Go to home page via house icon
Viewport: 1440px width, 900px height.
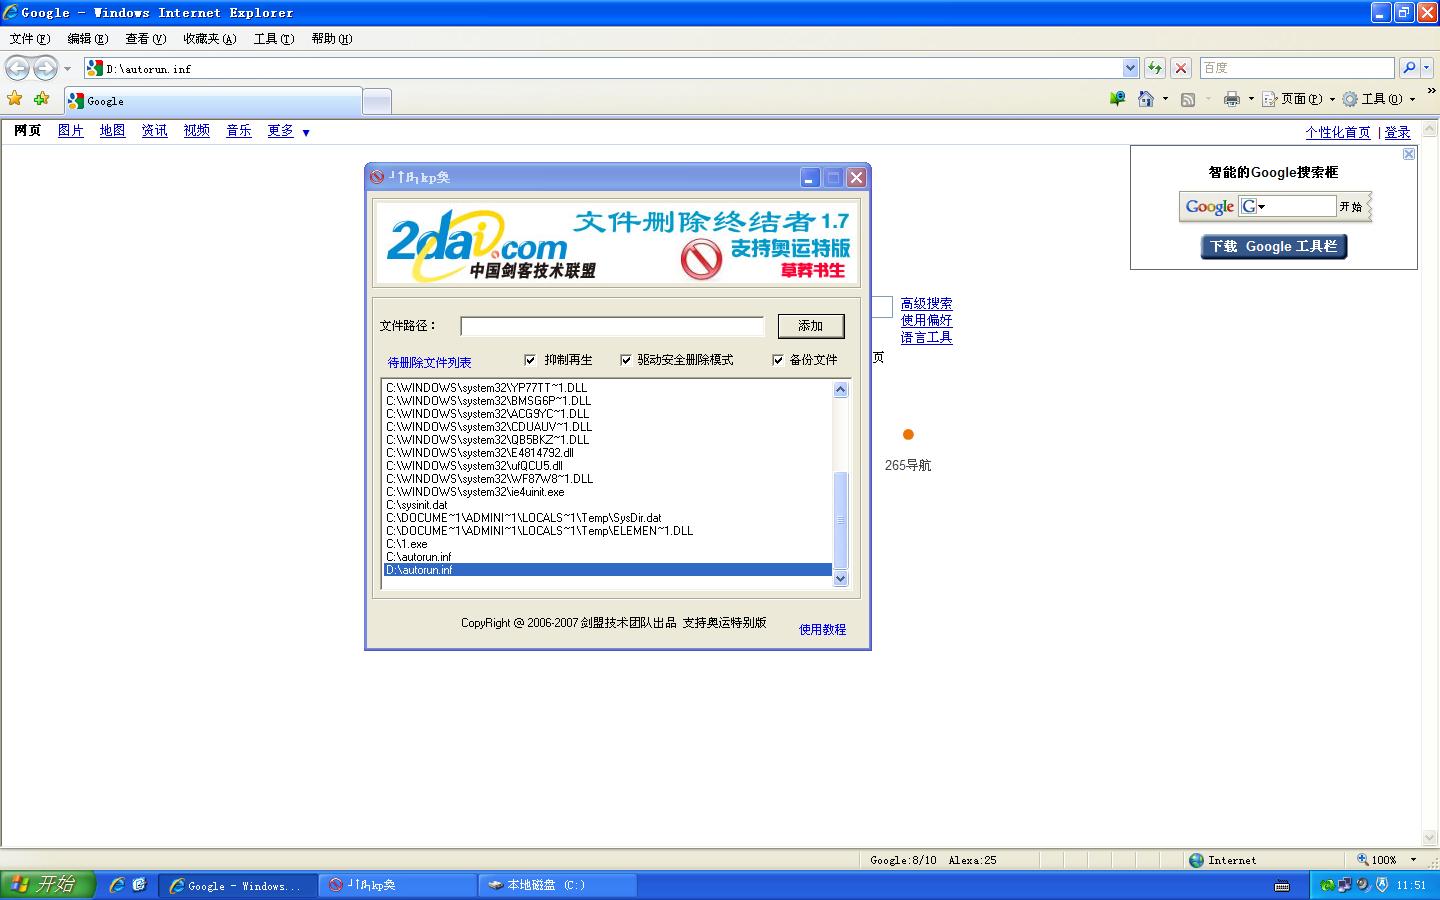coord(1146,99)
